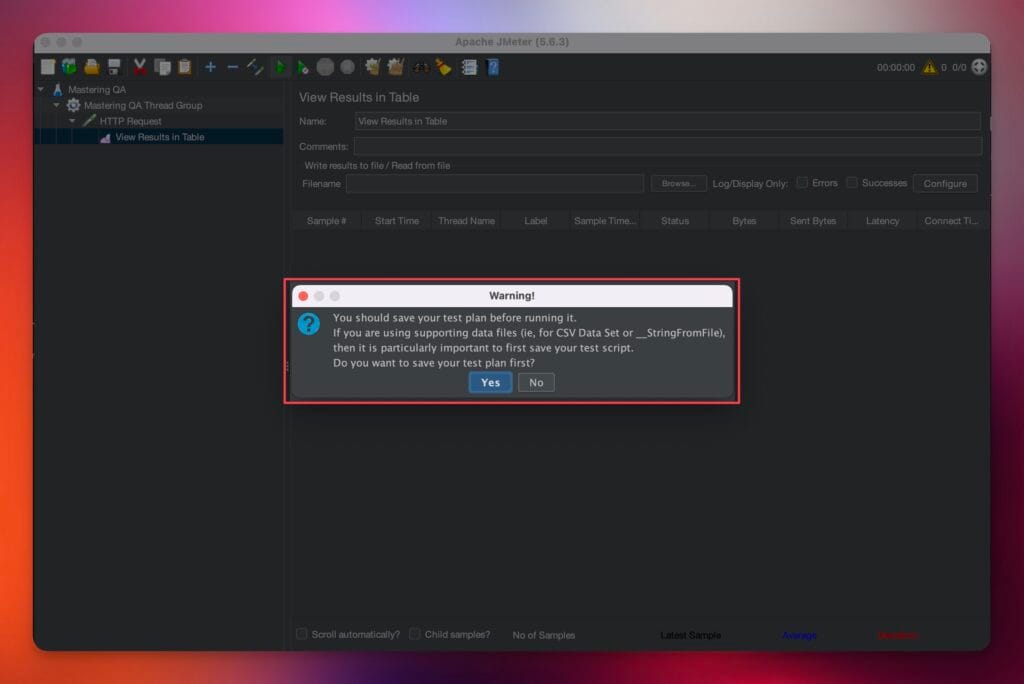1024x684 pixels.
Task: Click the Configure button
Action: [x=945, y=184]
